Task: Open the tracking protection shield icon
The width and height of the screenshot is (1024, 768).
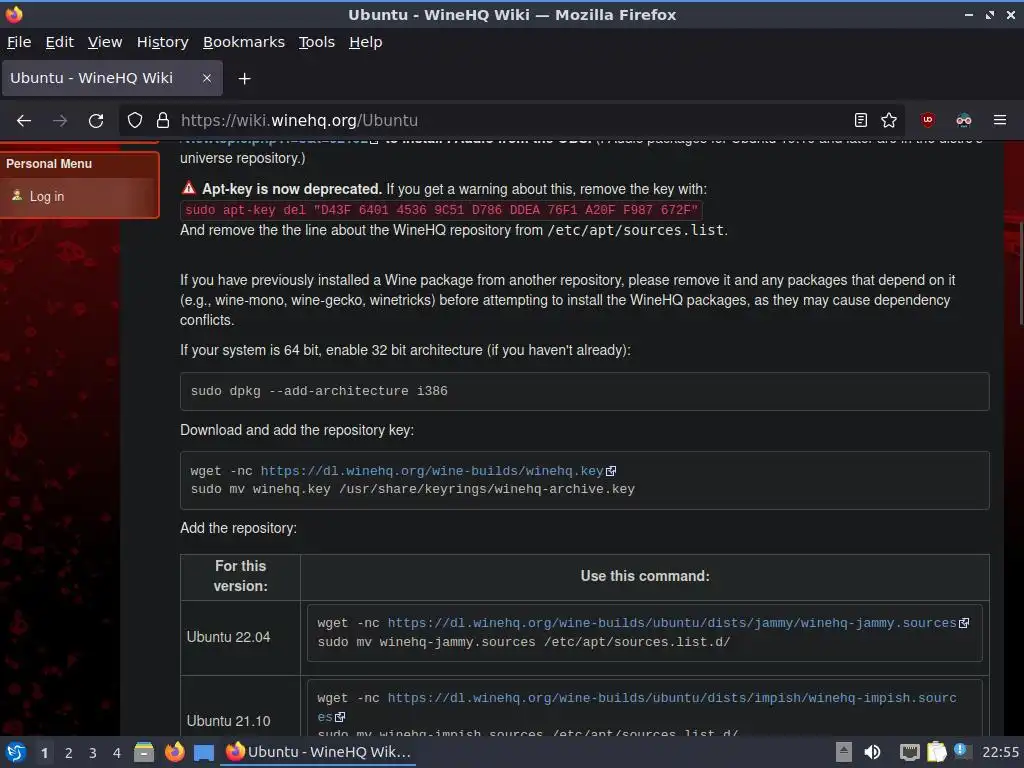Action: pyautogui.click(x=135, y=120)
